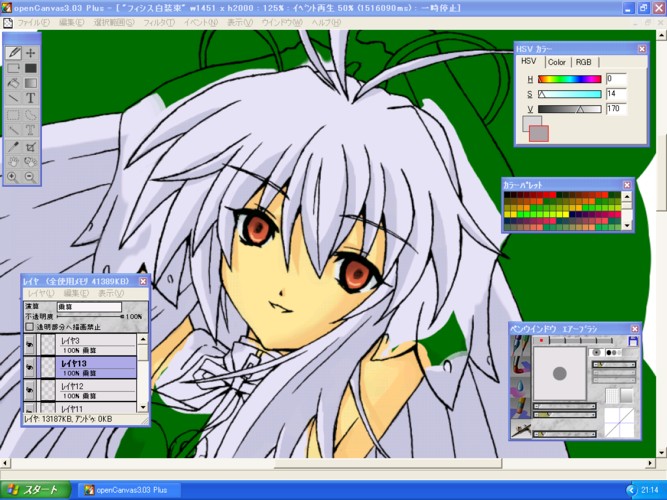Viewport: 667px width, 500px height.
Task: Select the Line tool in the toolbox
Action: pos(14,98)
